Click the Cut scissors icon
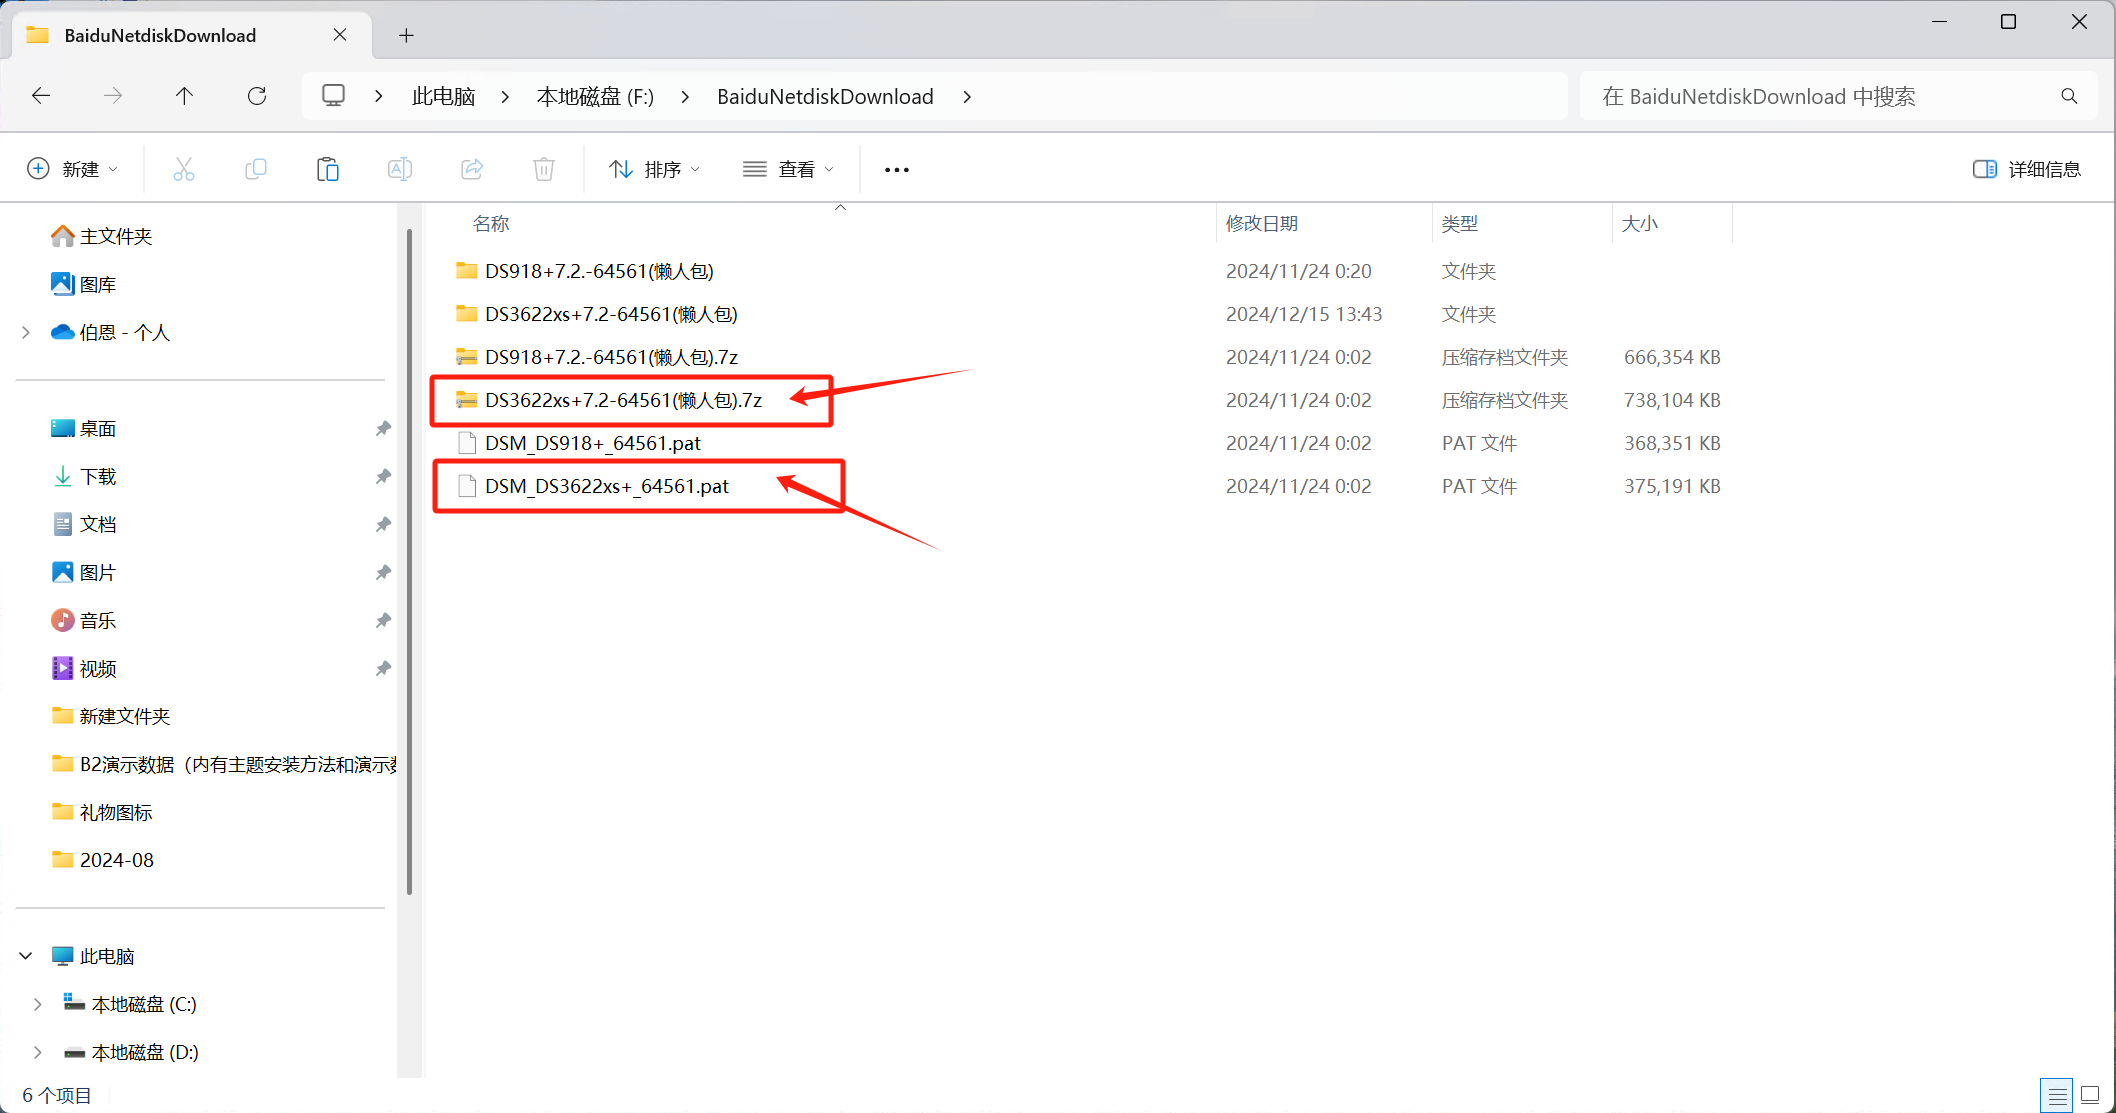 tap(184, 169)
